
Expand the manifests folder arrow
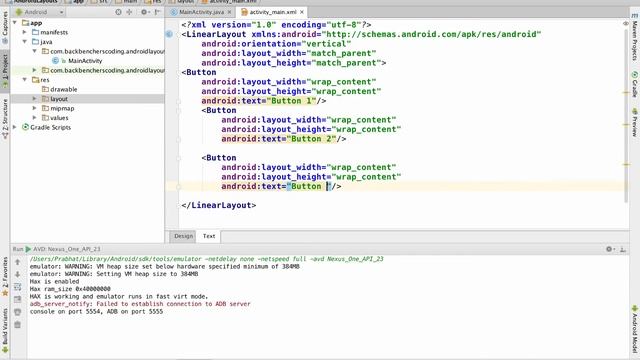point(25,32)
